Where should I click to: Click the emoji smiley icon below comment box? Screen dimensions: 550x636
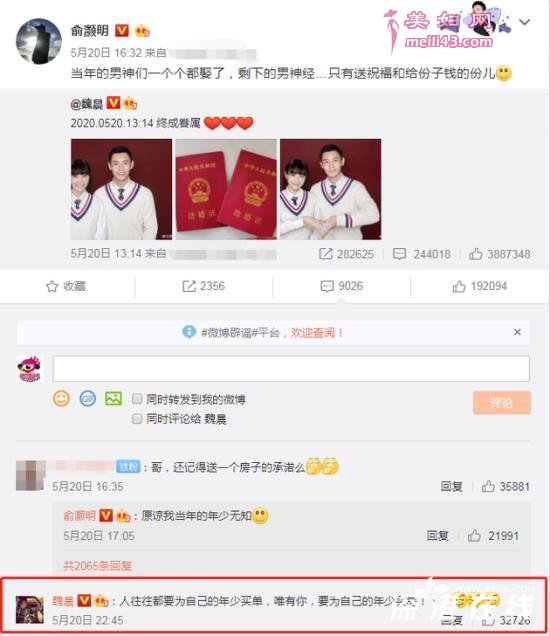coord(61,399)
